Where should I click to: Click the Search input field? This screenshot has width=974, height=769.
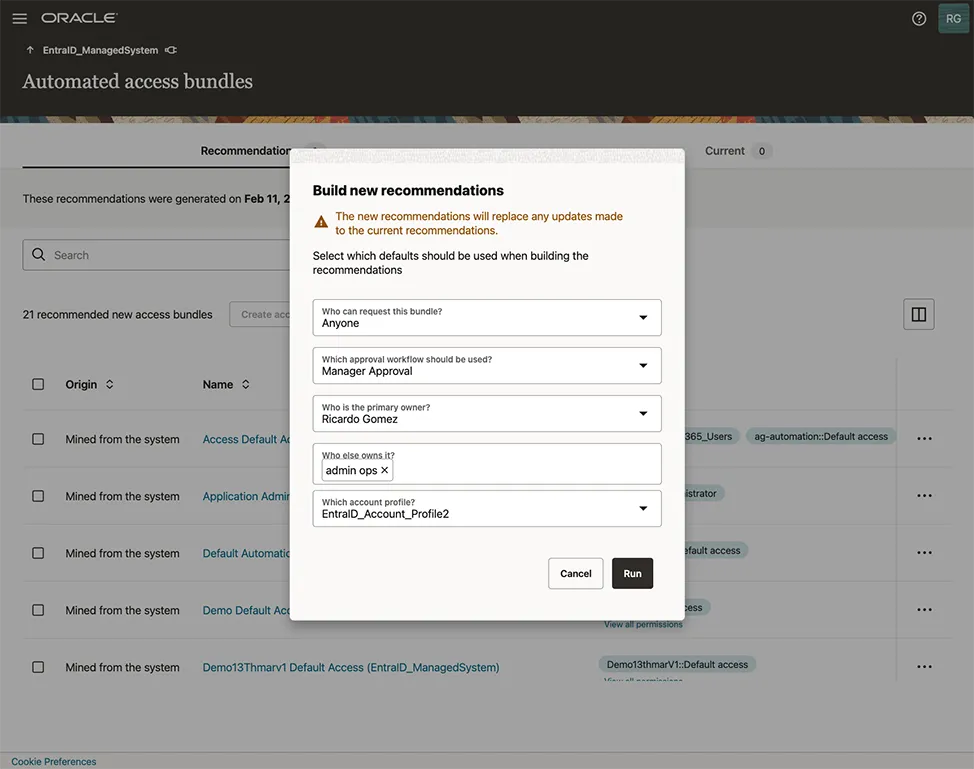(x=160, y=255)
